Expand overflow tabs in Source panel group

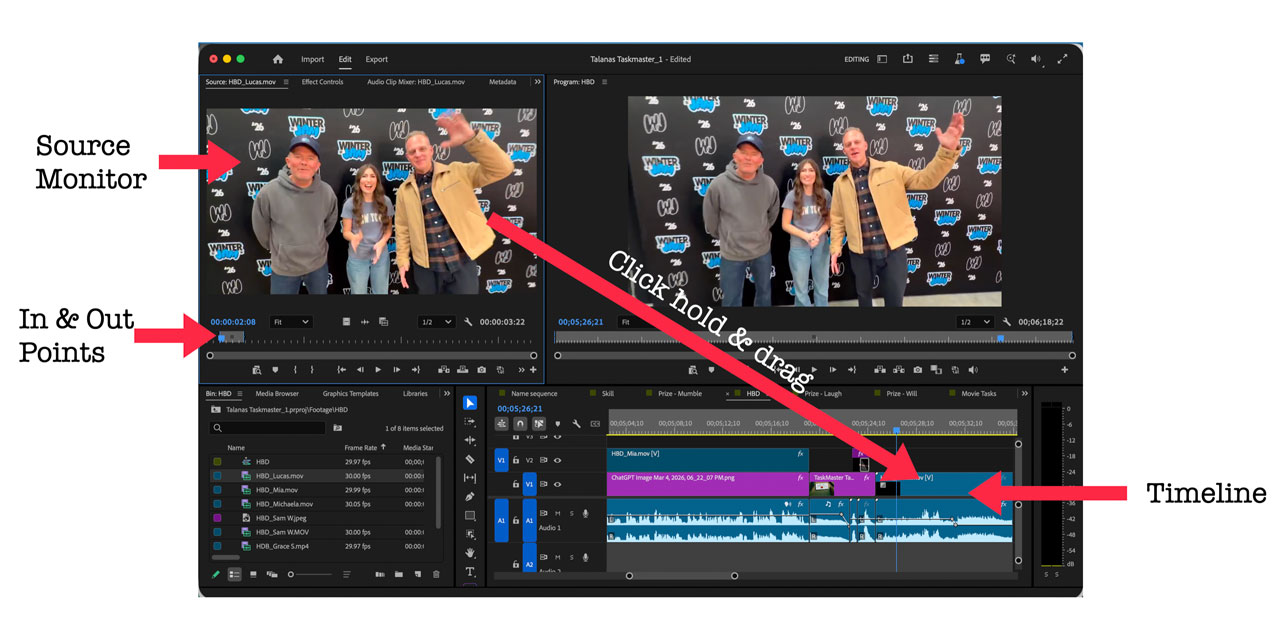pos(537,82)
